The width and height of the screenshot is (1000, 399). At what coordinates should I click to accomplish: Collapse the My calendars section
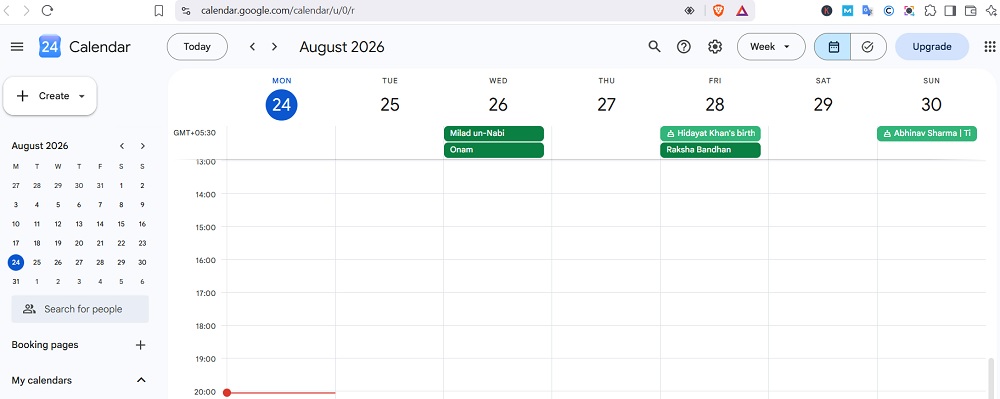tap(141, 381)
